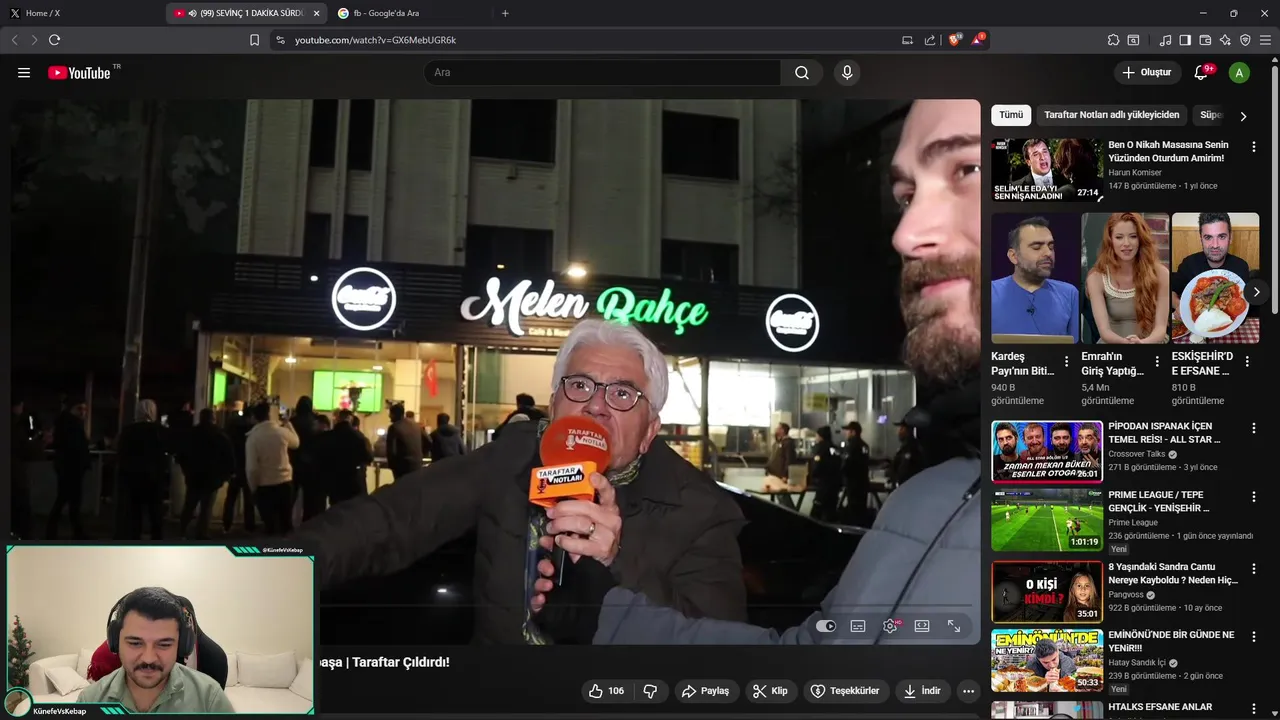The height and width of the screenshot is (720, 1280).
Task: Open options for PRIME LEAGUE video
Action: [1254, 497]
